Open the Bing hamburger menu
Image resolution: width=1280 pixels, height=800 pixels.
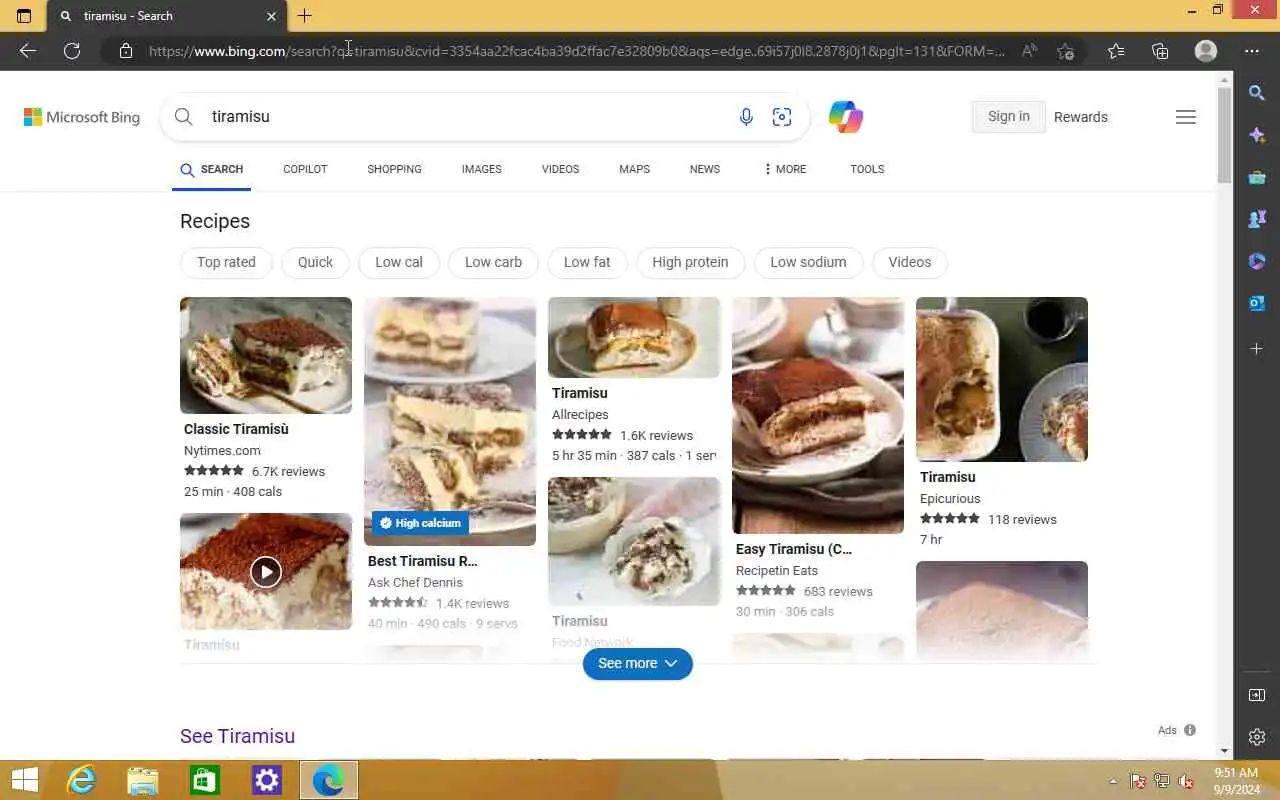[x=1186, y=117]
